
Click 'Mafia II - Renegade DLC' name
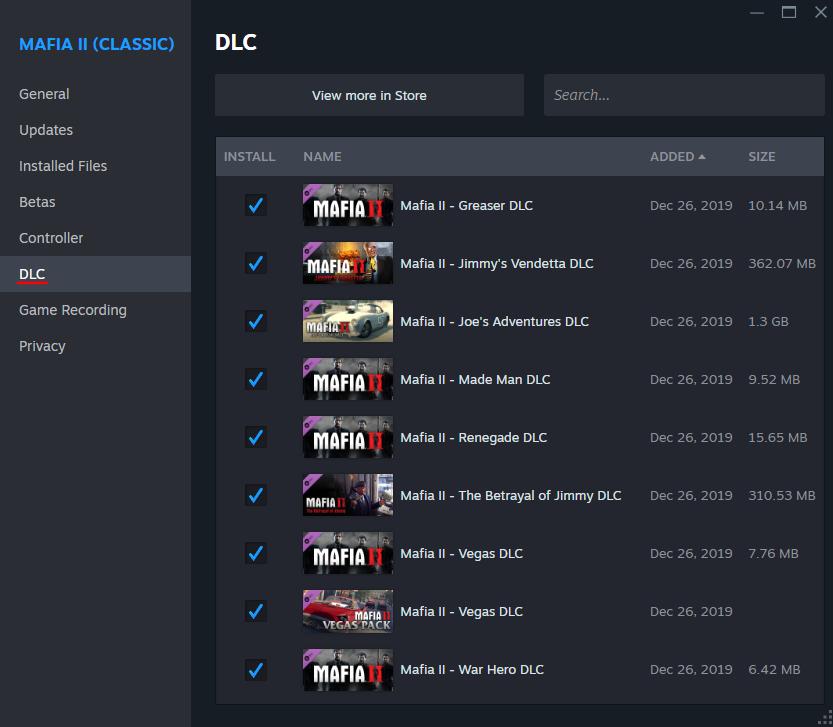click(x=473, y=437)
